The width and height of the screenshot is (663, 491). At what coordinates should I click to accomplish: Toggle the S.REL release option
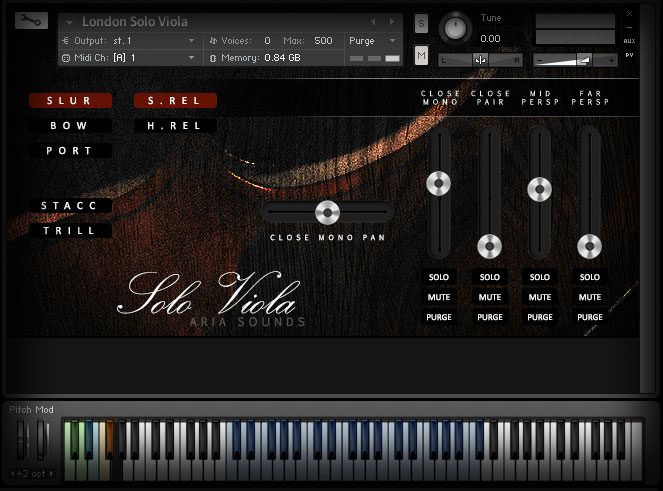coord(175,101)
